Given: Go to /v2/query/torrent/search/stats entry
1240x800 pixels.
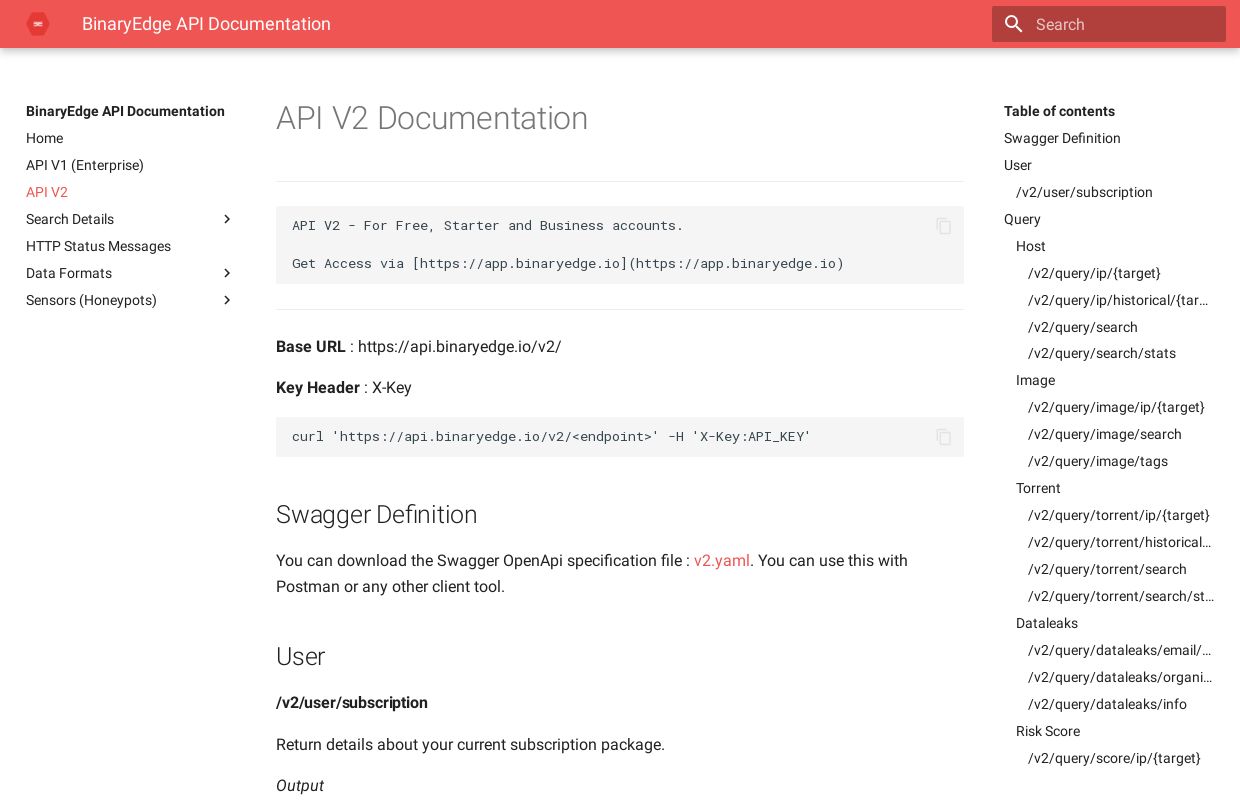Looking at the screenshot, I should click(1121, 596).
